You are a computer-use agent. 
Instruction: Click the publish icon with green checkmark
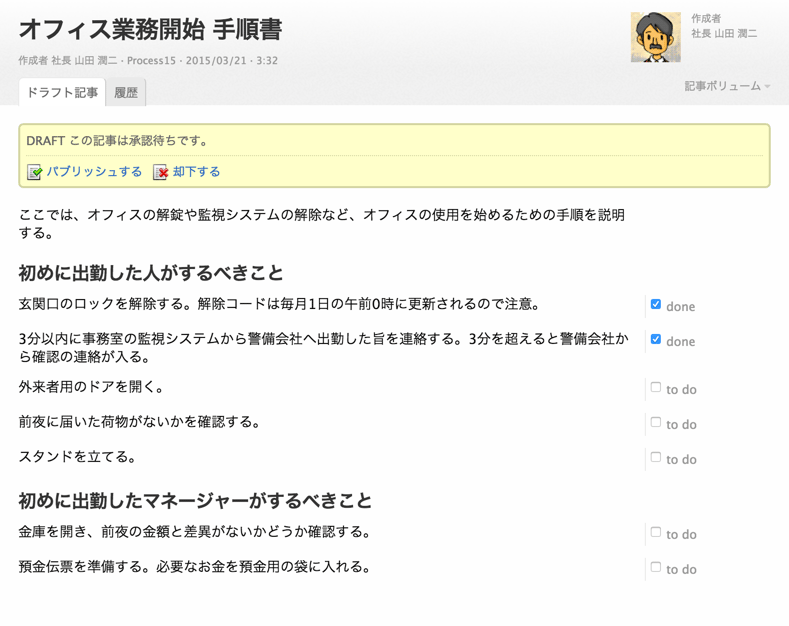[34, 172]
